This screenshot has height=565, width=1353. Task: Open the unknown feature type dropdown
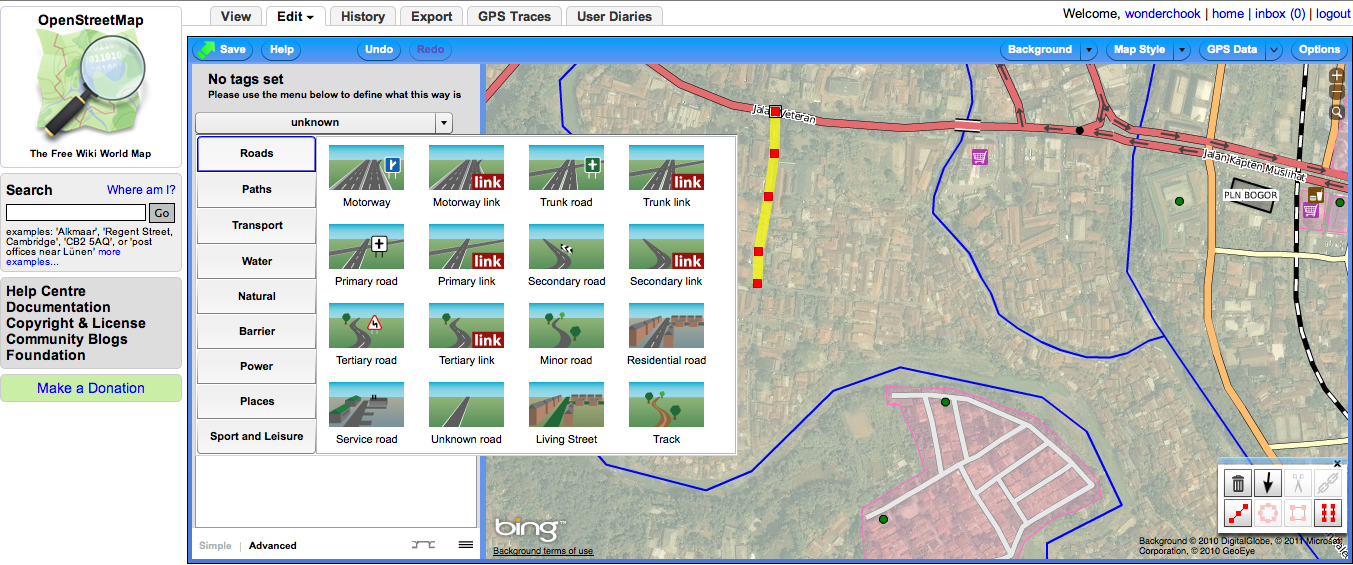[x=444, y=123]
